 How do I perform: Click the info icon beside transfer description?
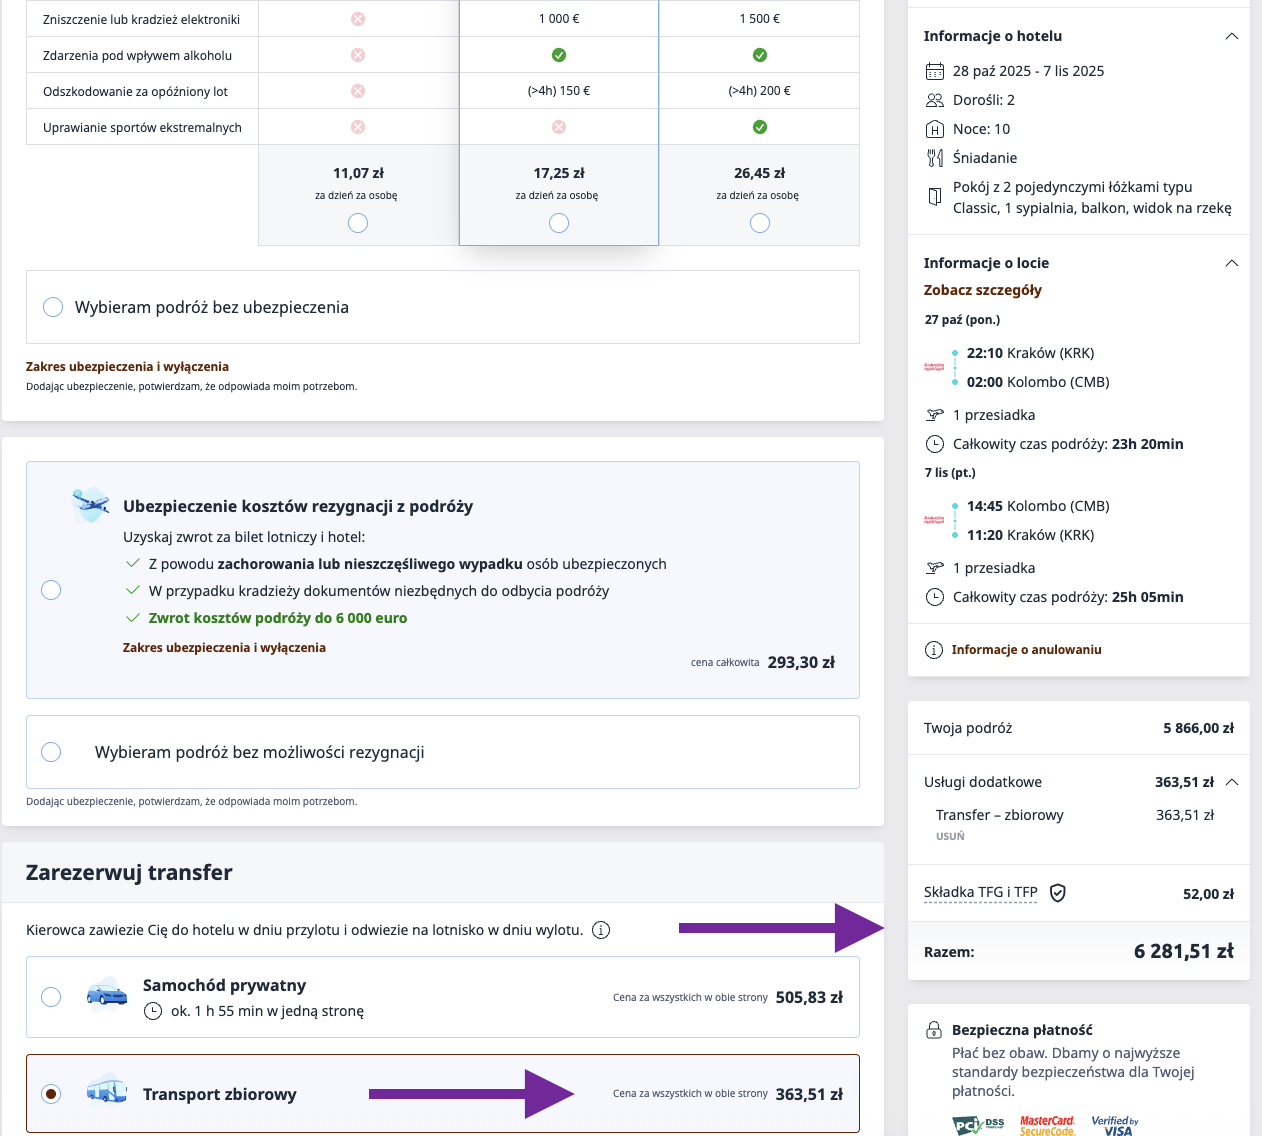[x=601, y=930]
